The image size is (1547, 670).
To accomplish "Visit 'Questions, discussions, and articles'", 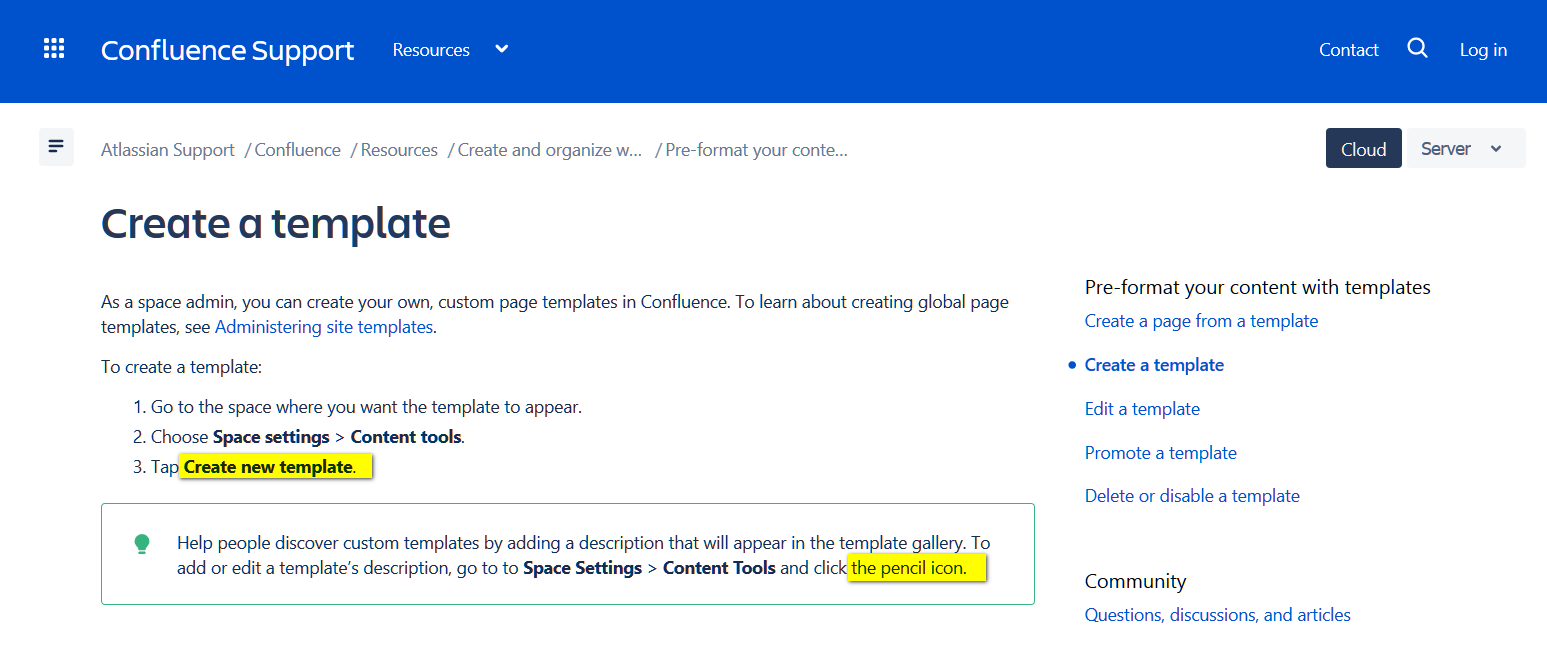I will click(x=1217, y=615).
